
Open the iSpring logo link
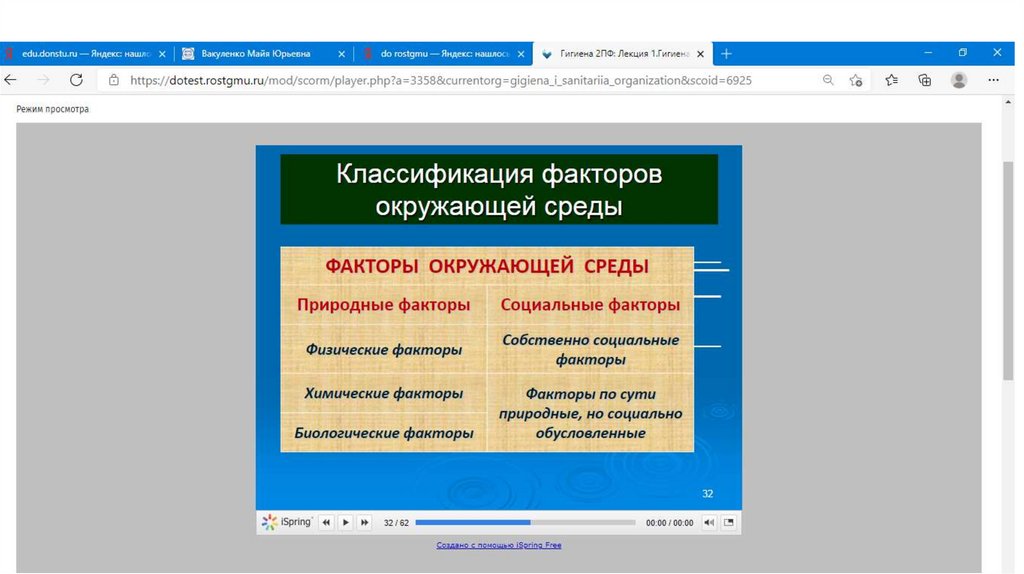(287, 522)
